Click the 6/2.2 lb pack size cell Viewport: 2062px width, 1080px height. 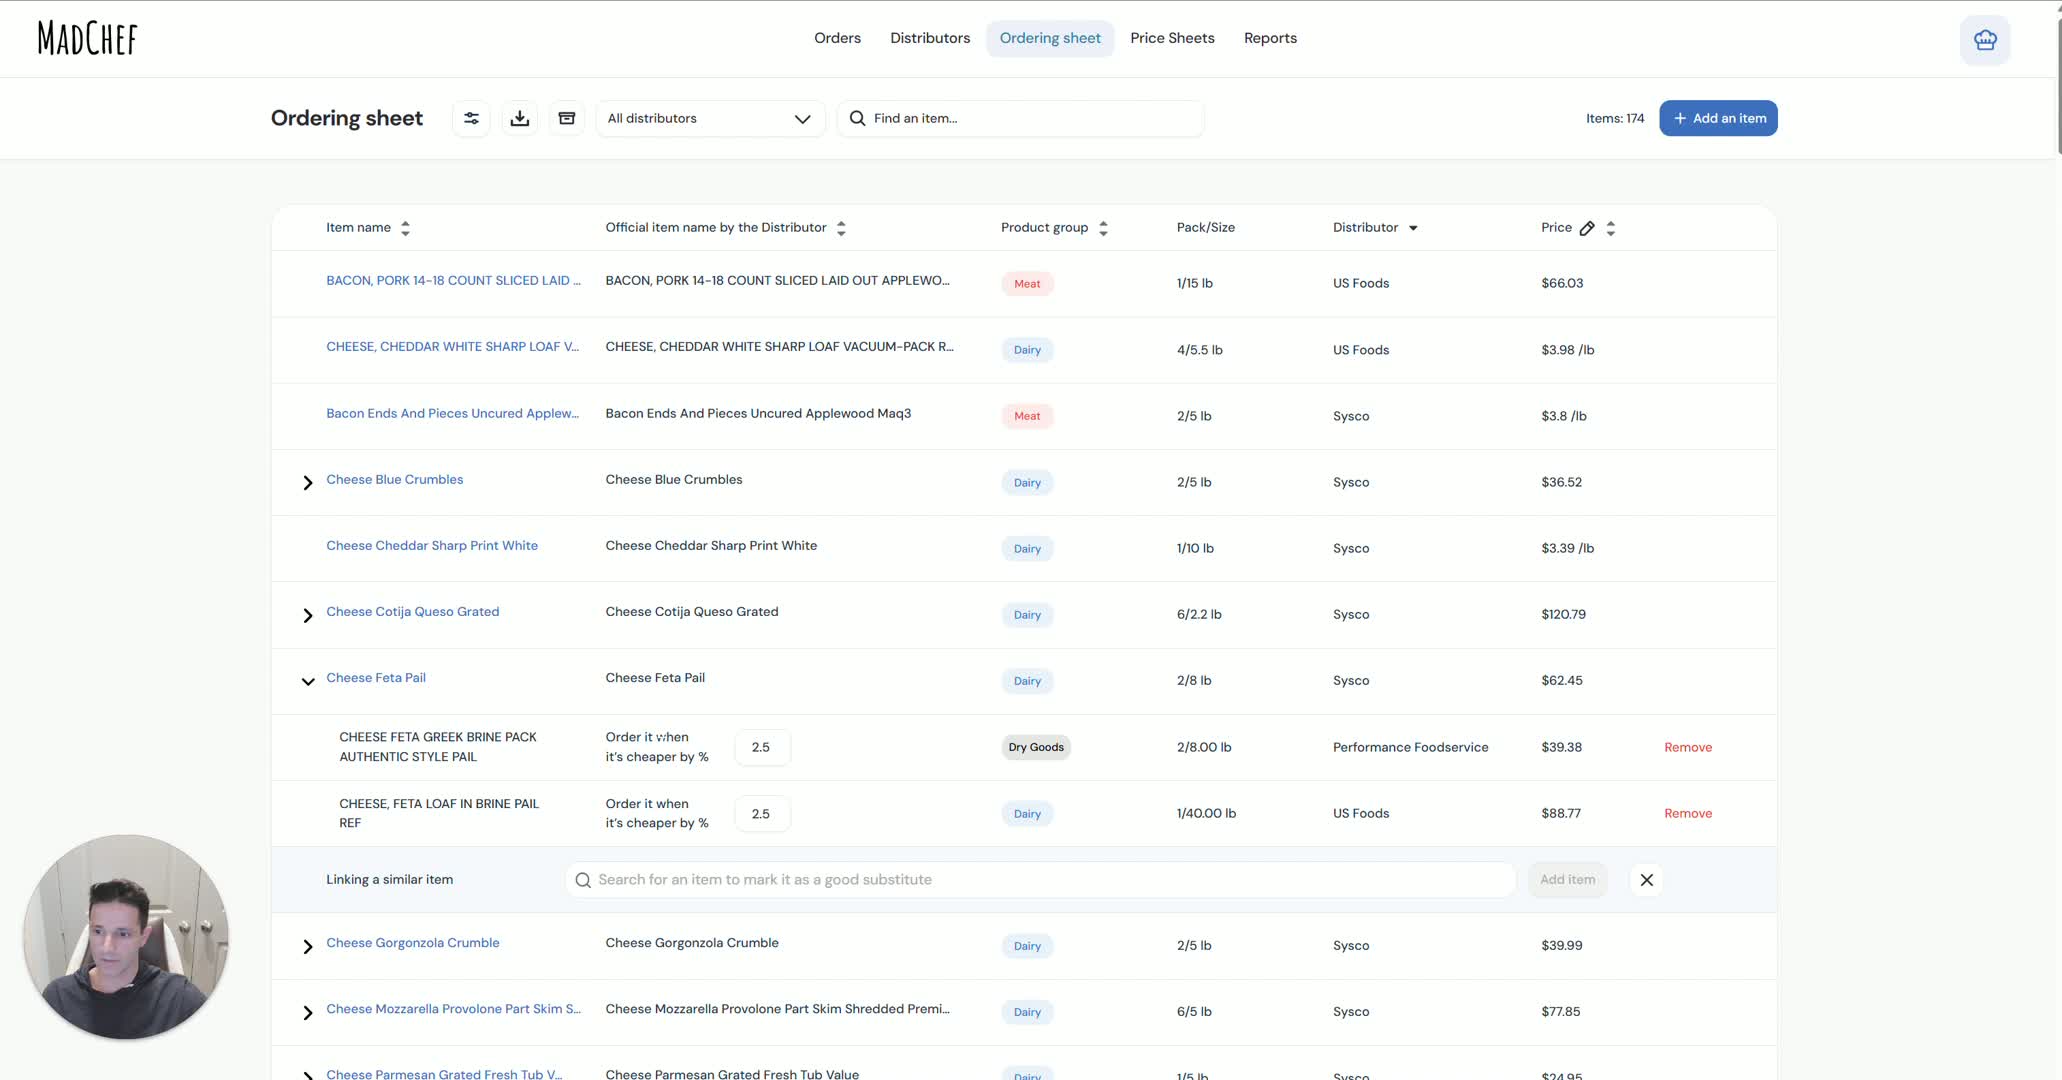[1199, 614]
